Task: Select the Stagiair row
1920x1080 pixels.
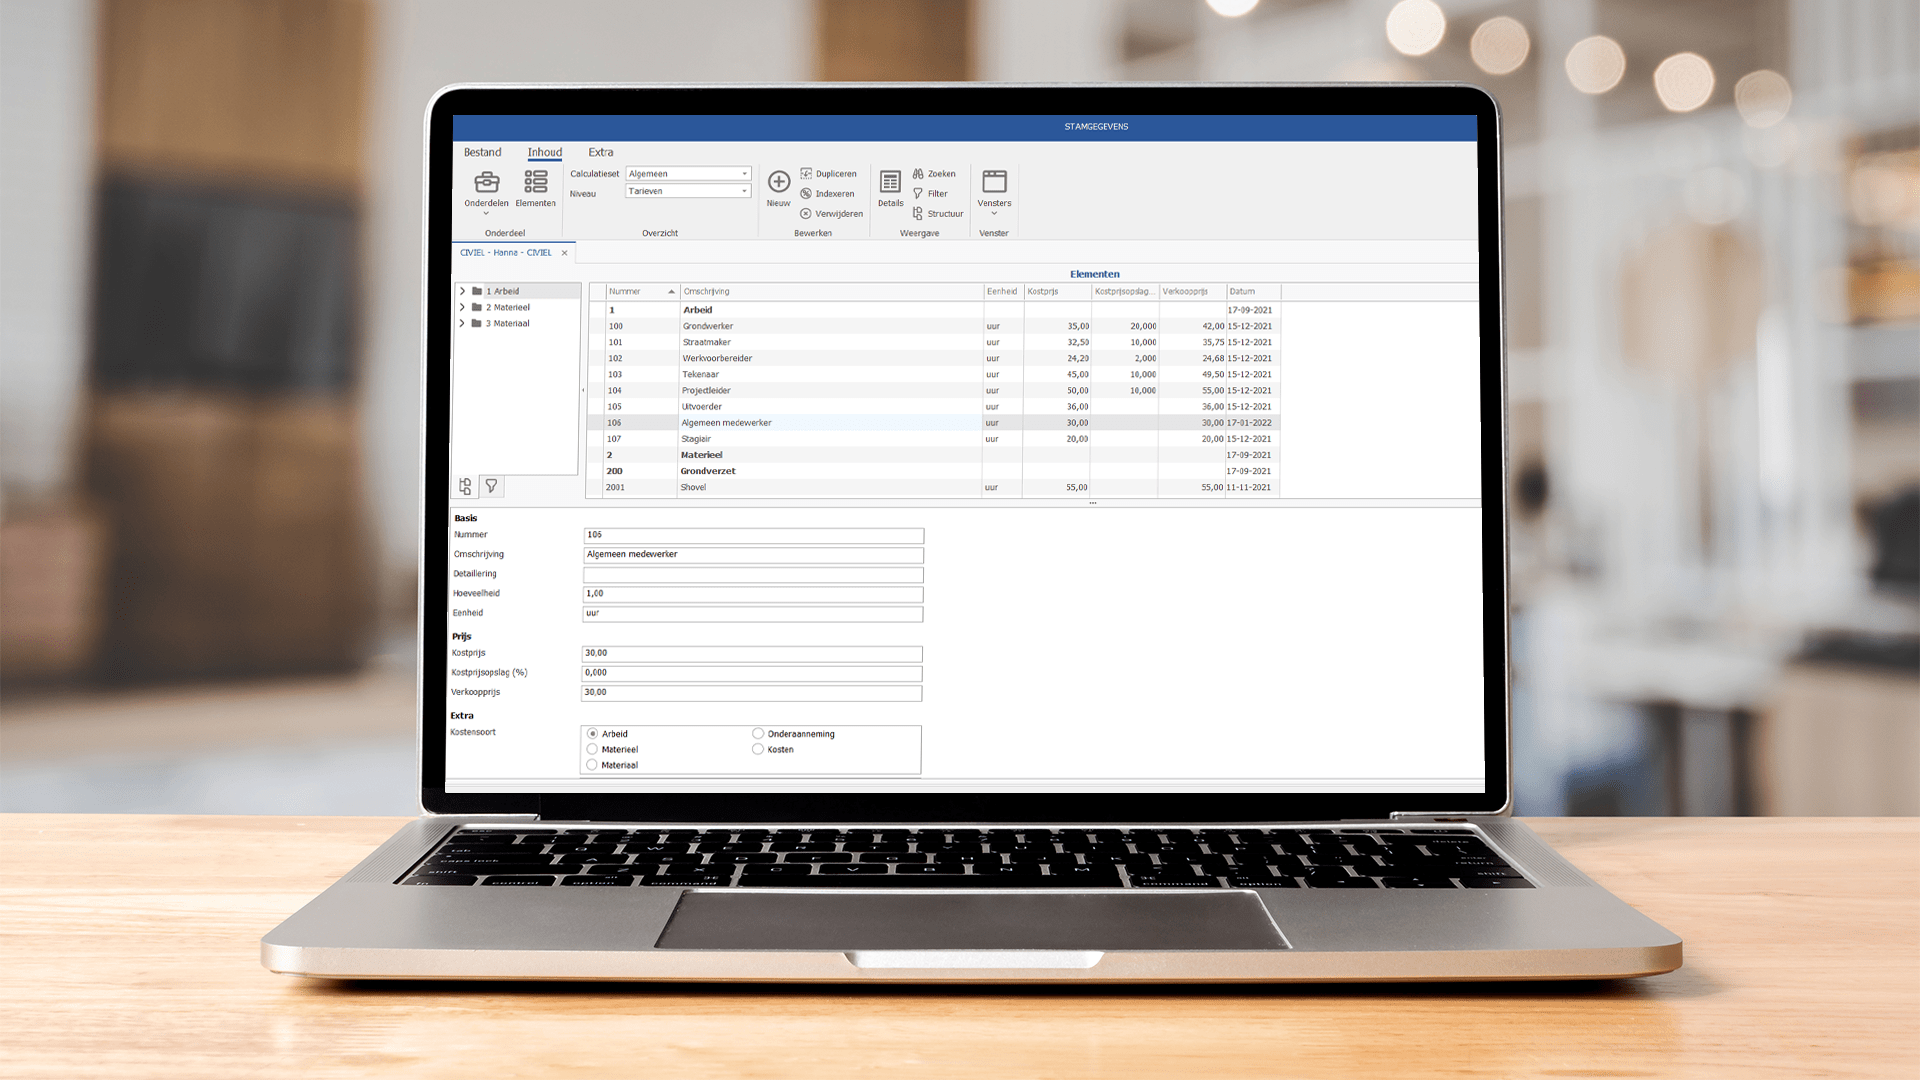Action: [934, 439]
